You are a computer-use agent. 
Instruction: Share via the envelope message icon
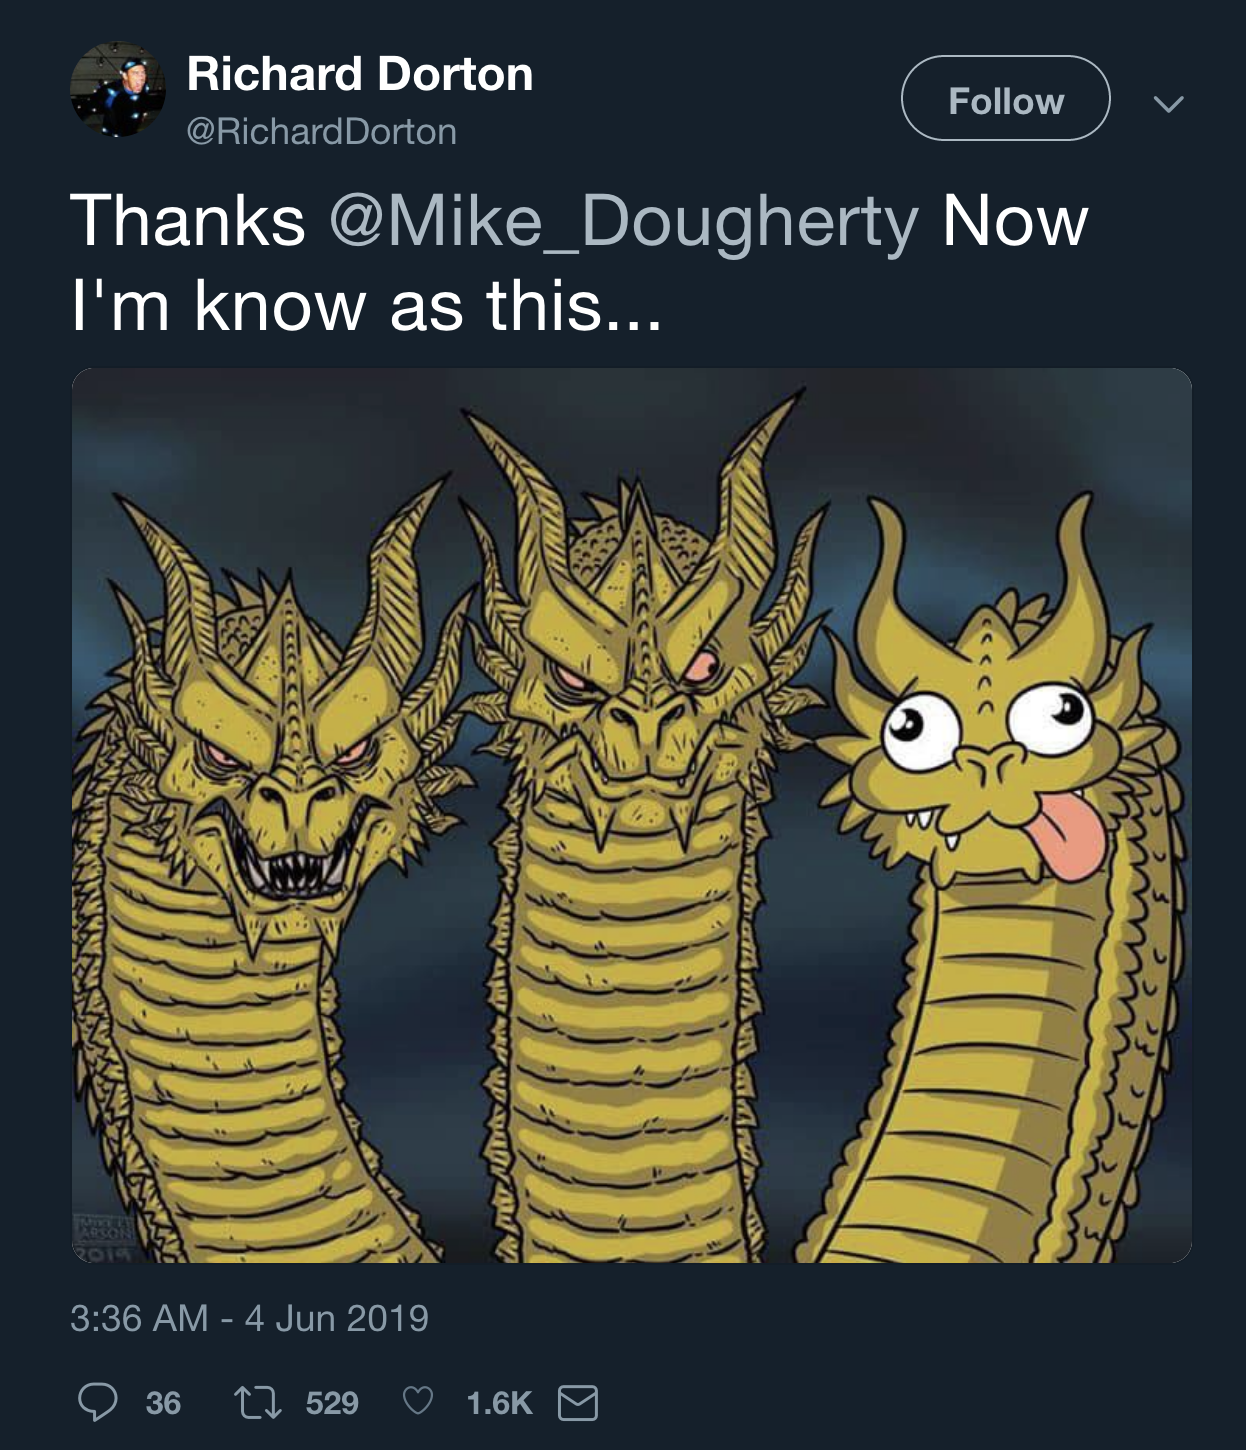pos(577,1403)
